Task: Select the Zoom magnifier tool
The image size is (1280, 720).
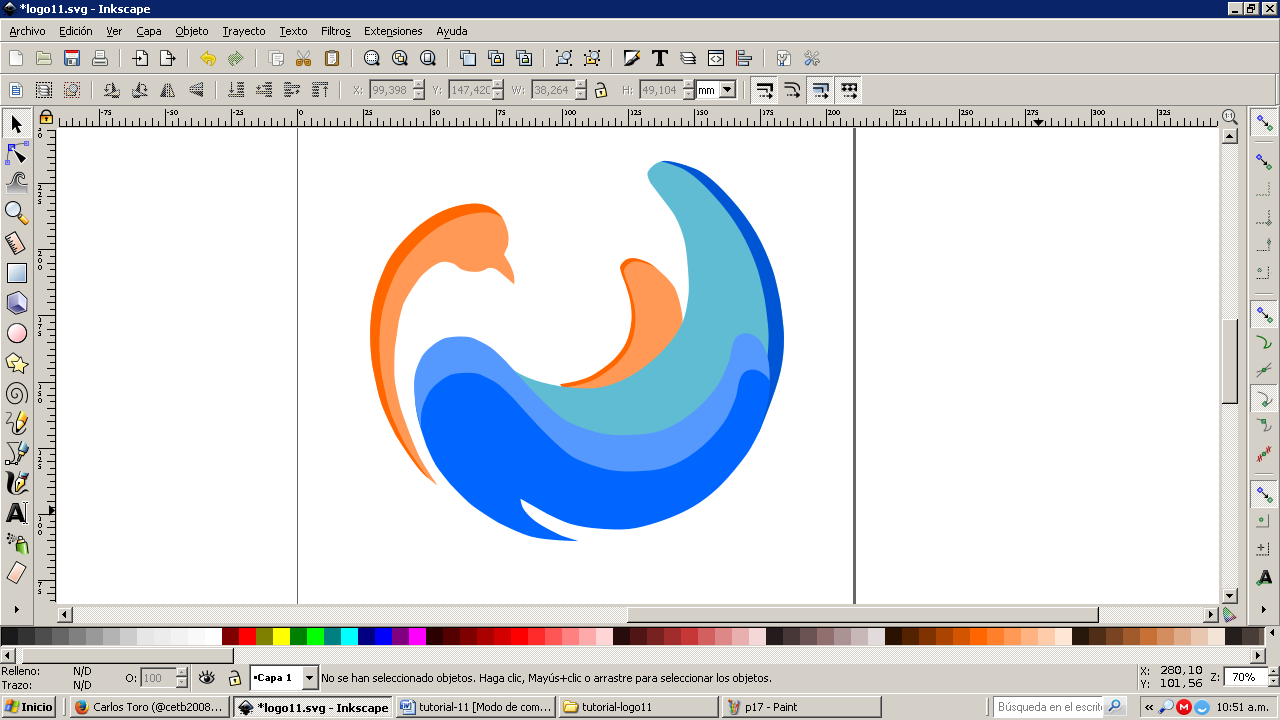Action: pos(16,212)
